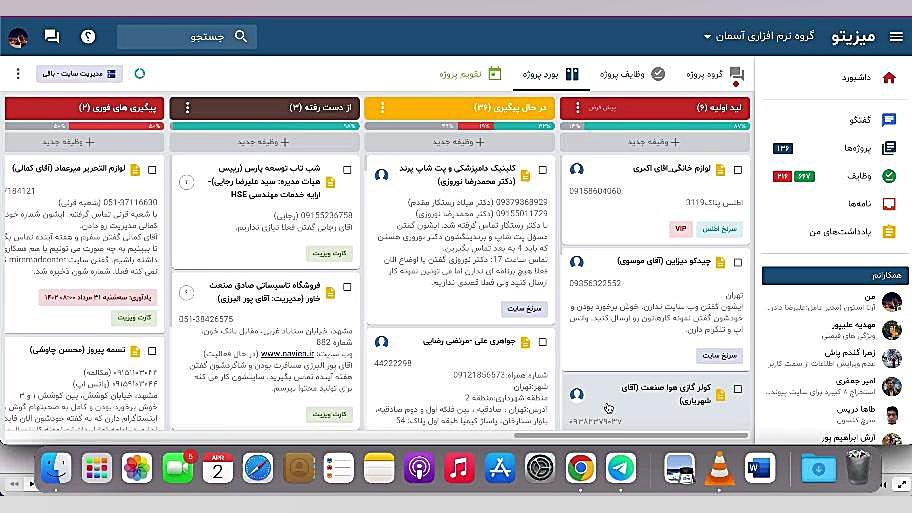The width and height of the screenshot is (912, 513).
Task: Click the messages speech bubble icon in header
Action: 52,37
